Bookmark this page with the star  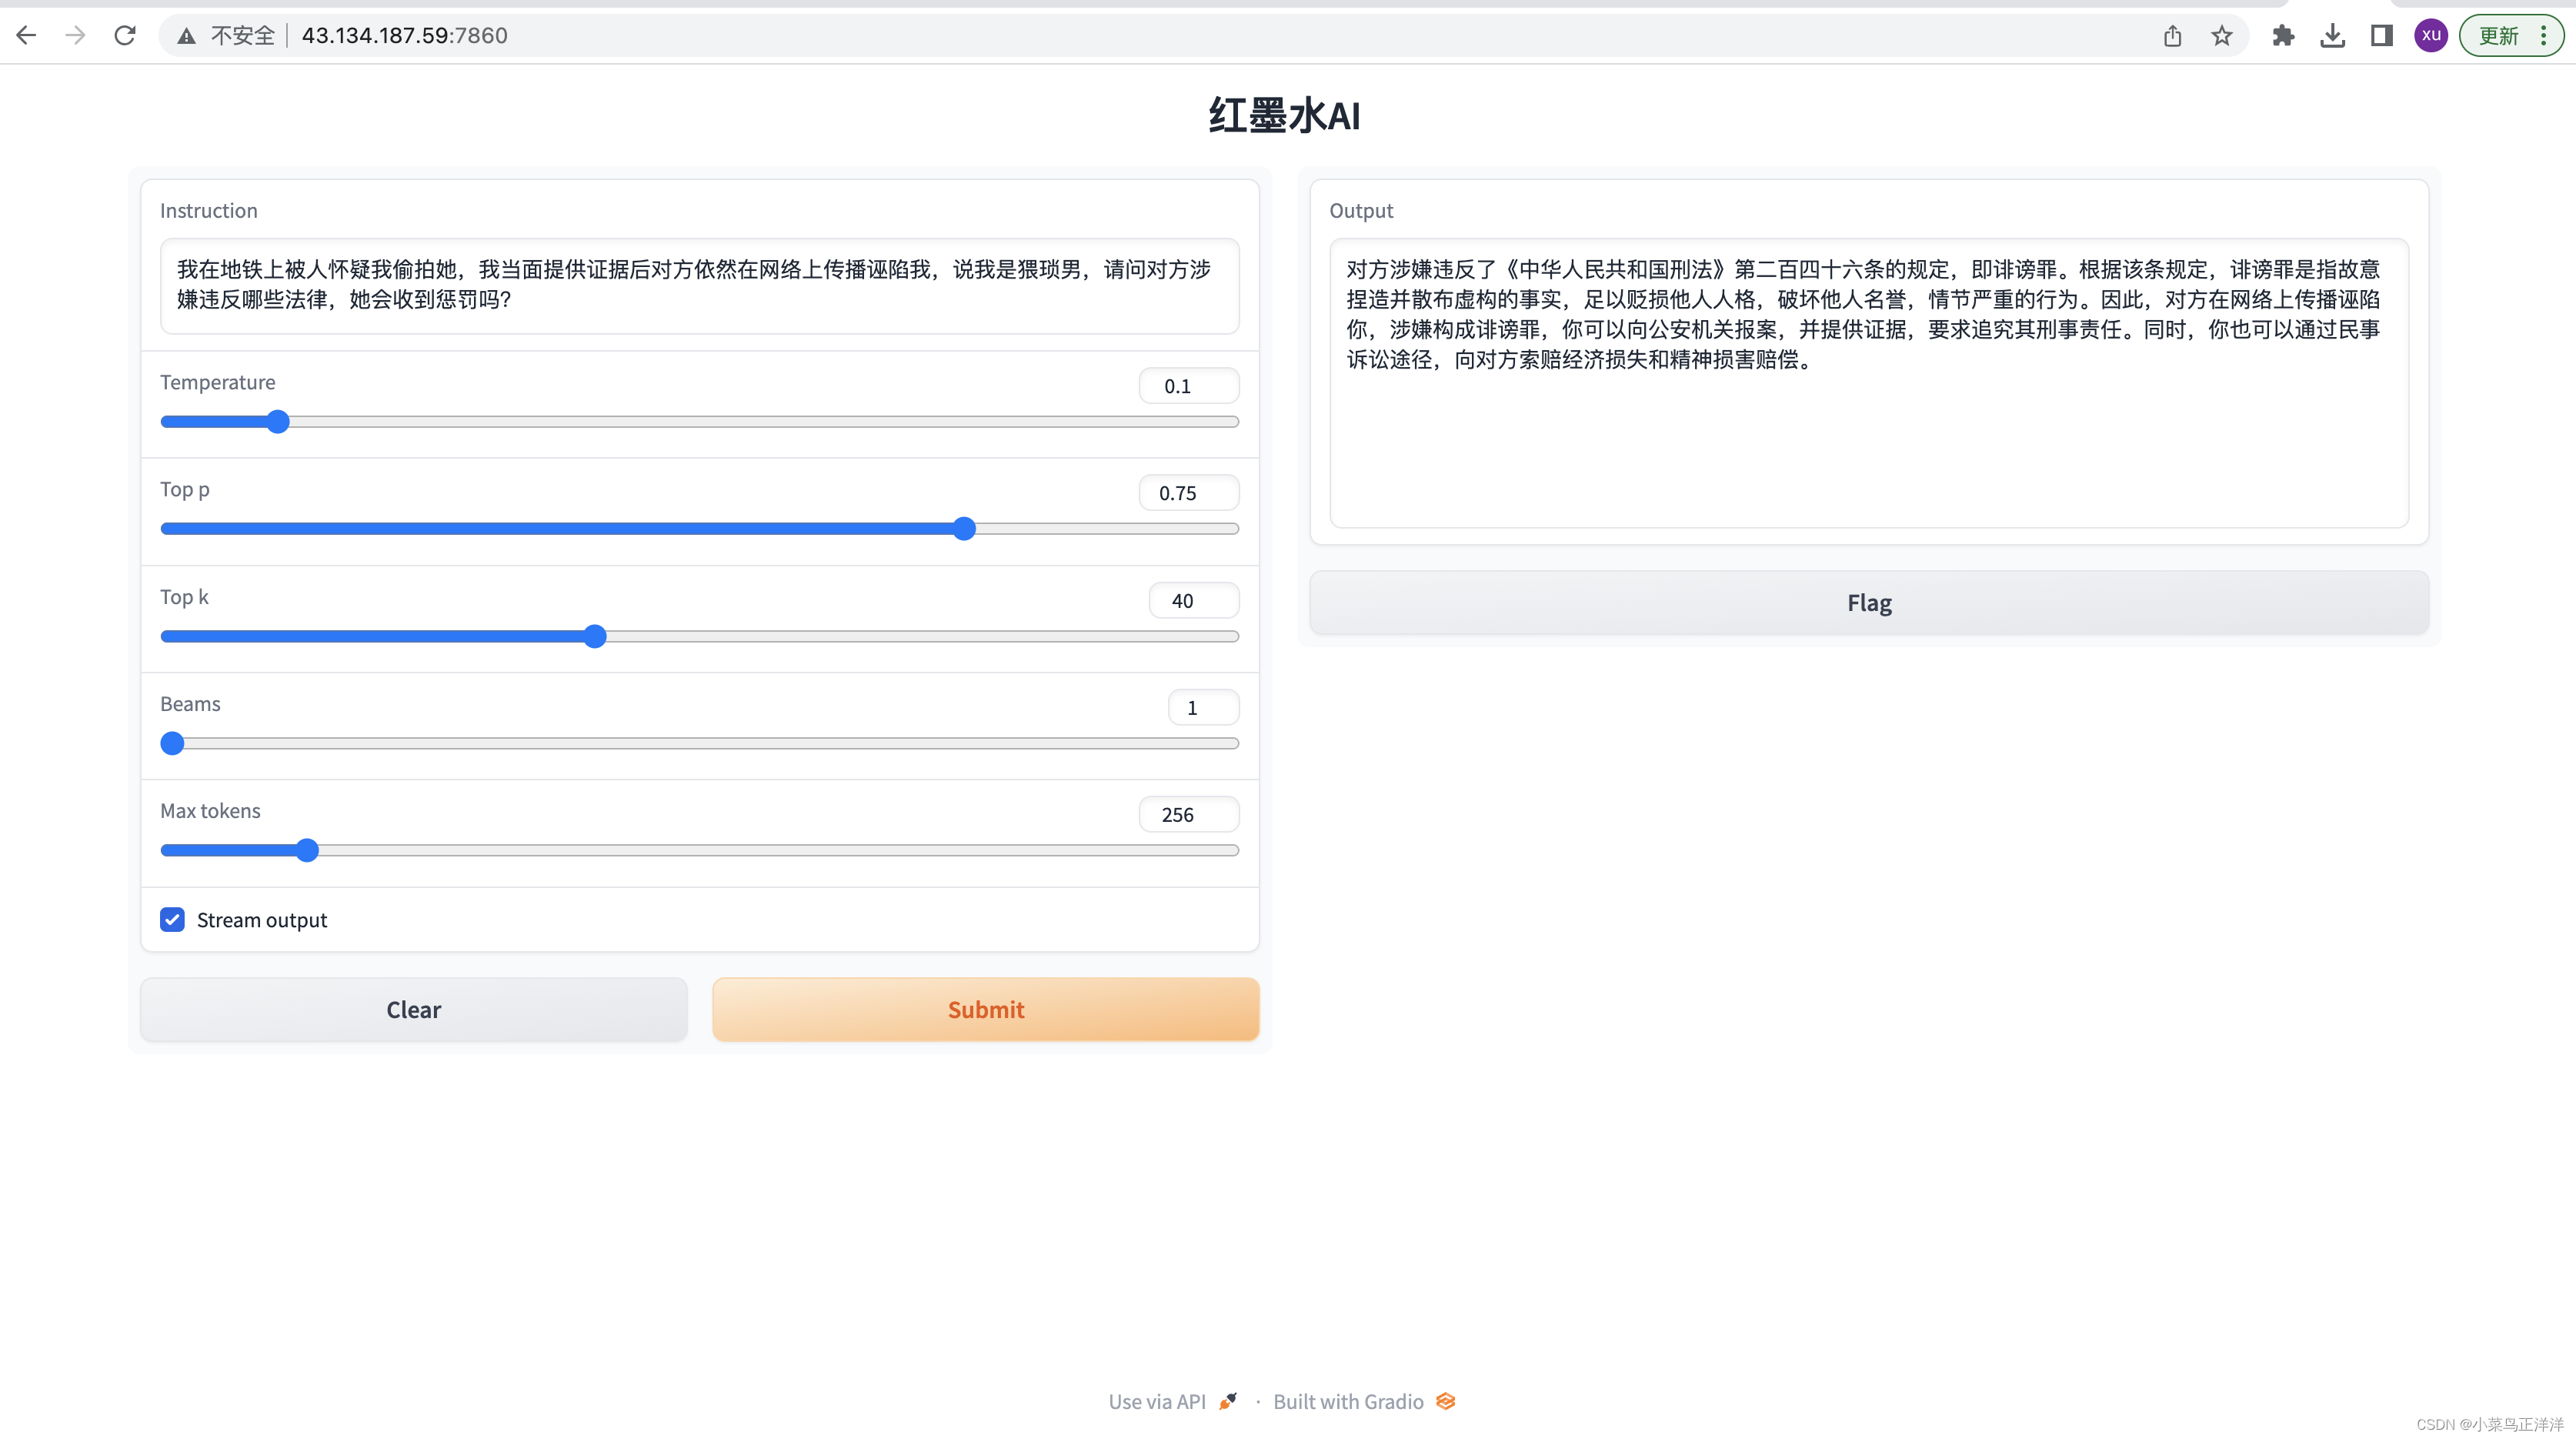[x=2221, y=36]
